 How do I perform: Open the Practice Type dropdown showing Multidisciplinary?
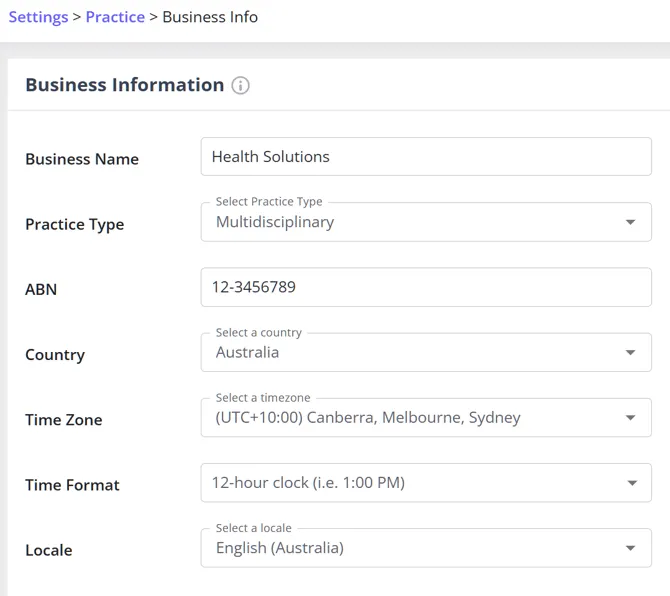click(x=426, y=222)
